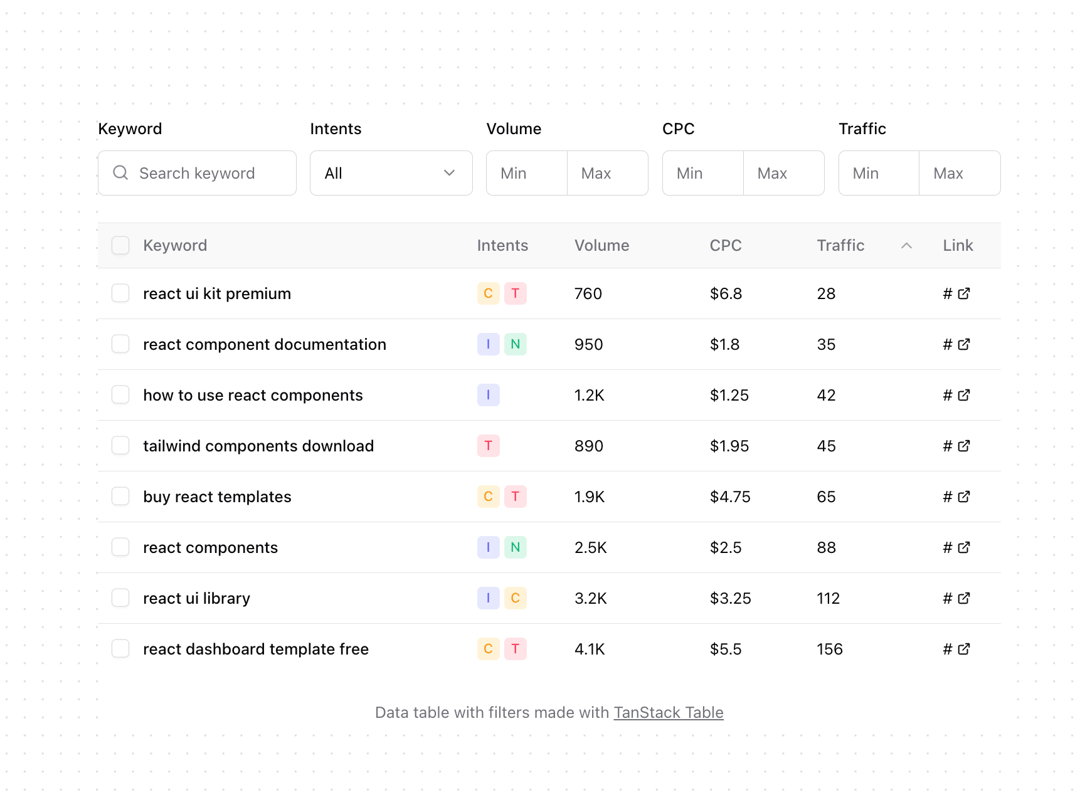The image size is (1080, 805).
Task: Click the C intent badge on react ui kit premium
Action: pos(488,293)
